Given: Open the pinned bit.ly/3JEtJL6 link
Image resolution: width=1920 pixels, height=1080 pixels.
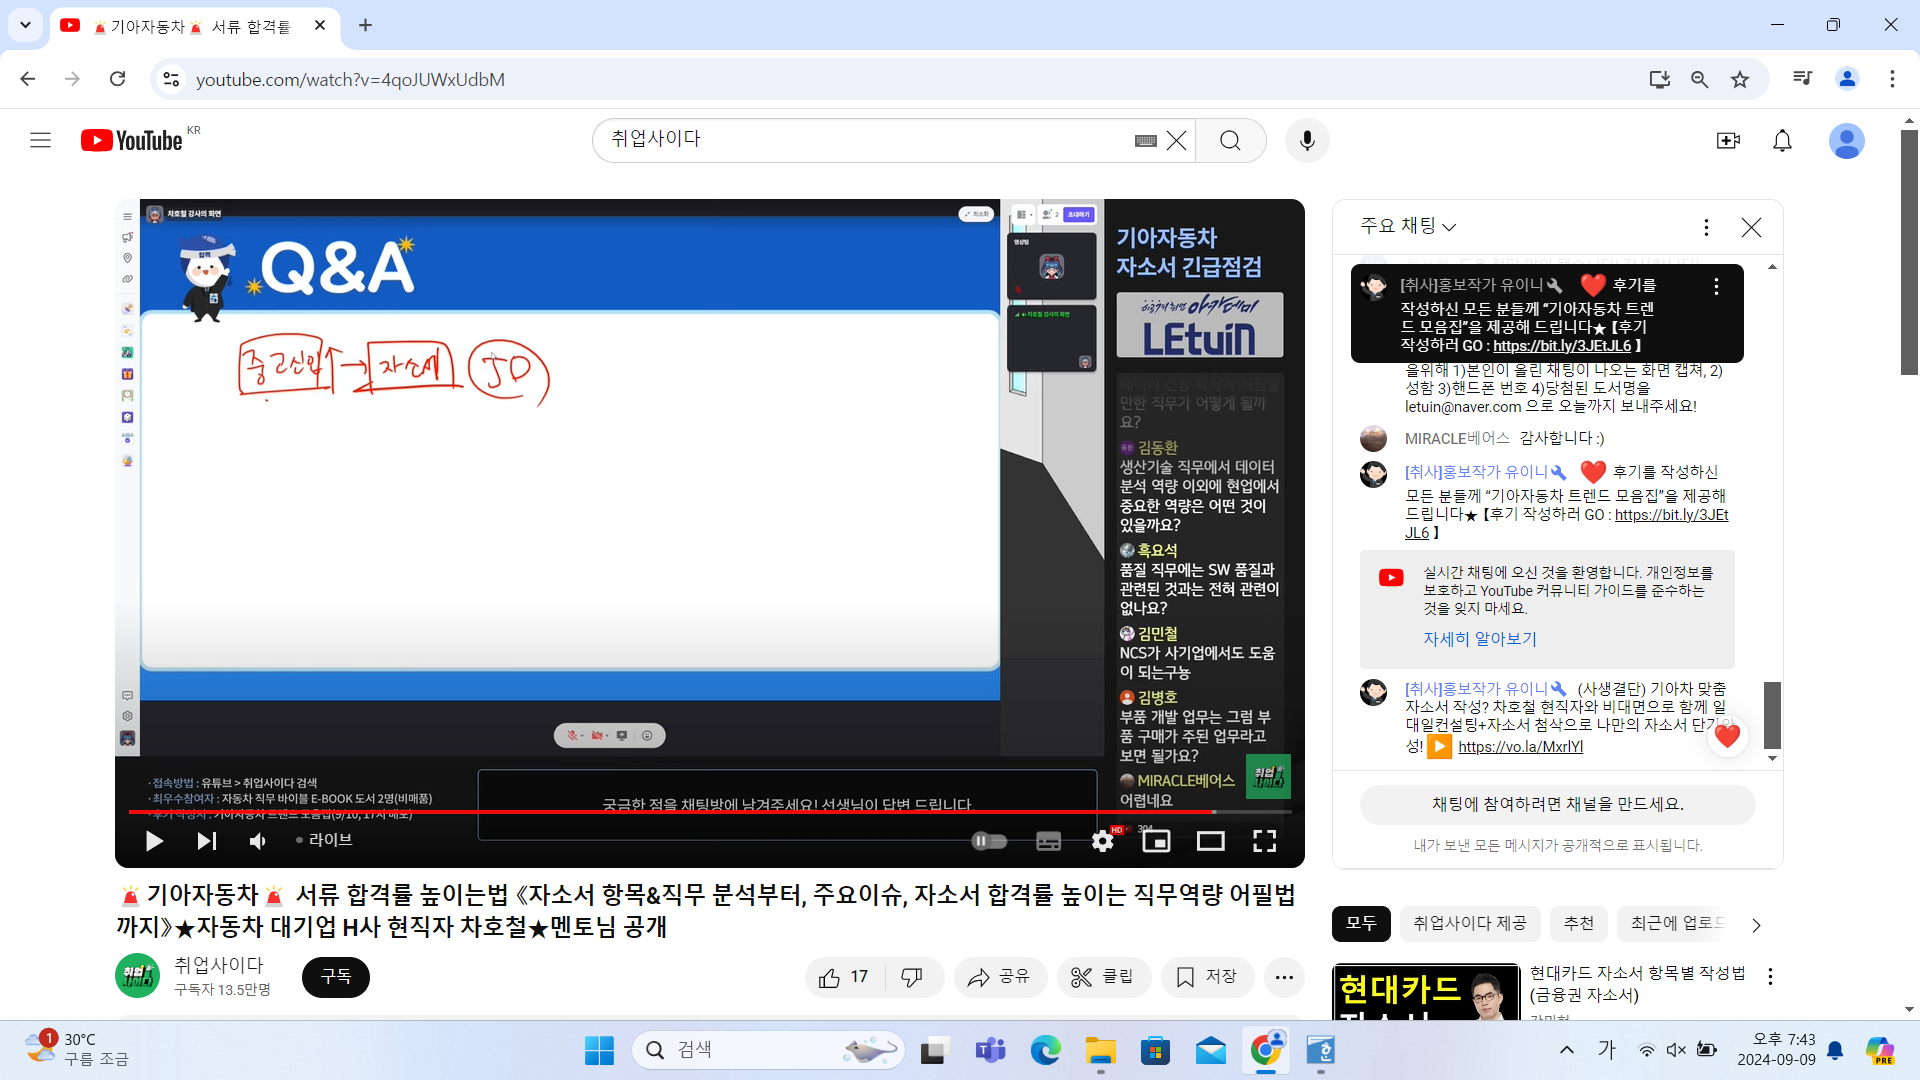Looking at the screenshot, I should pyautogui.click(x=1562, y=346).
